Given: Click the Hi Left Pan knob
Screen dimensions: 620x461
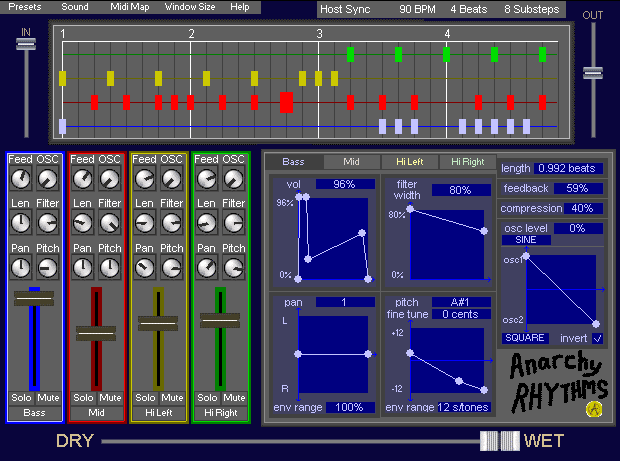Looking at the screenshot, I should coord(145,268).
